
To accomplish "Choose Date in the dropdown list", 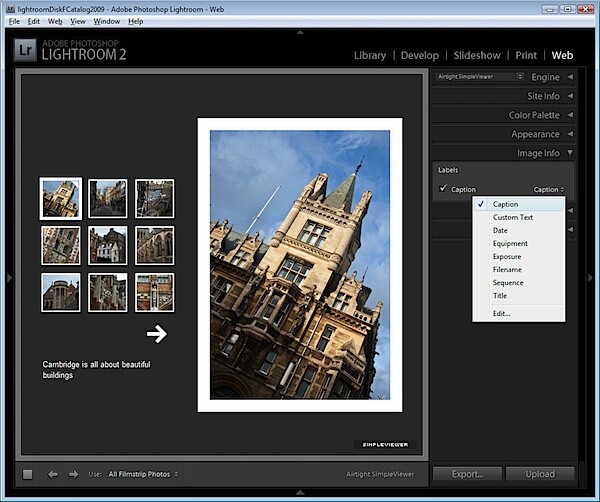I will coord(519,230).
